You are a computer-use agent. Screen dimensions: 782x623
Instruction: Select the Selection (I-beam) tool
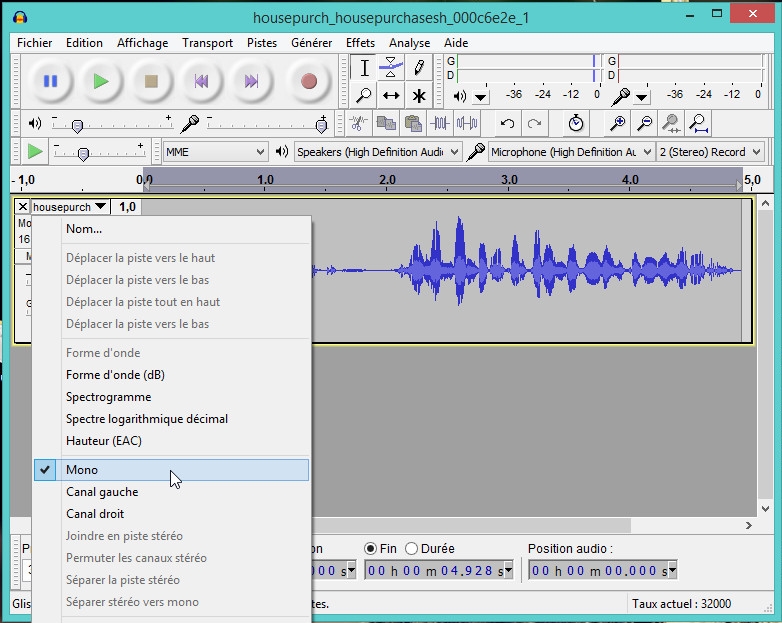pos(364,68)
